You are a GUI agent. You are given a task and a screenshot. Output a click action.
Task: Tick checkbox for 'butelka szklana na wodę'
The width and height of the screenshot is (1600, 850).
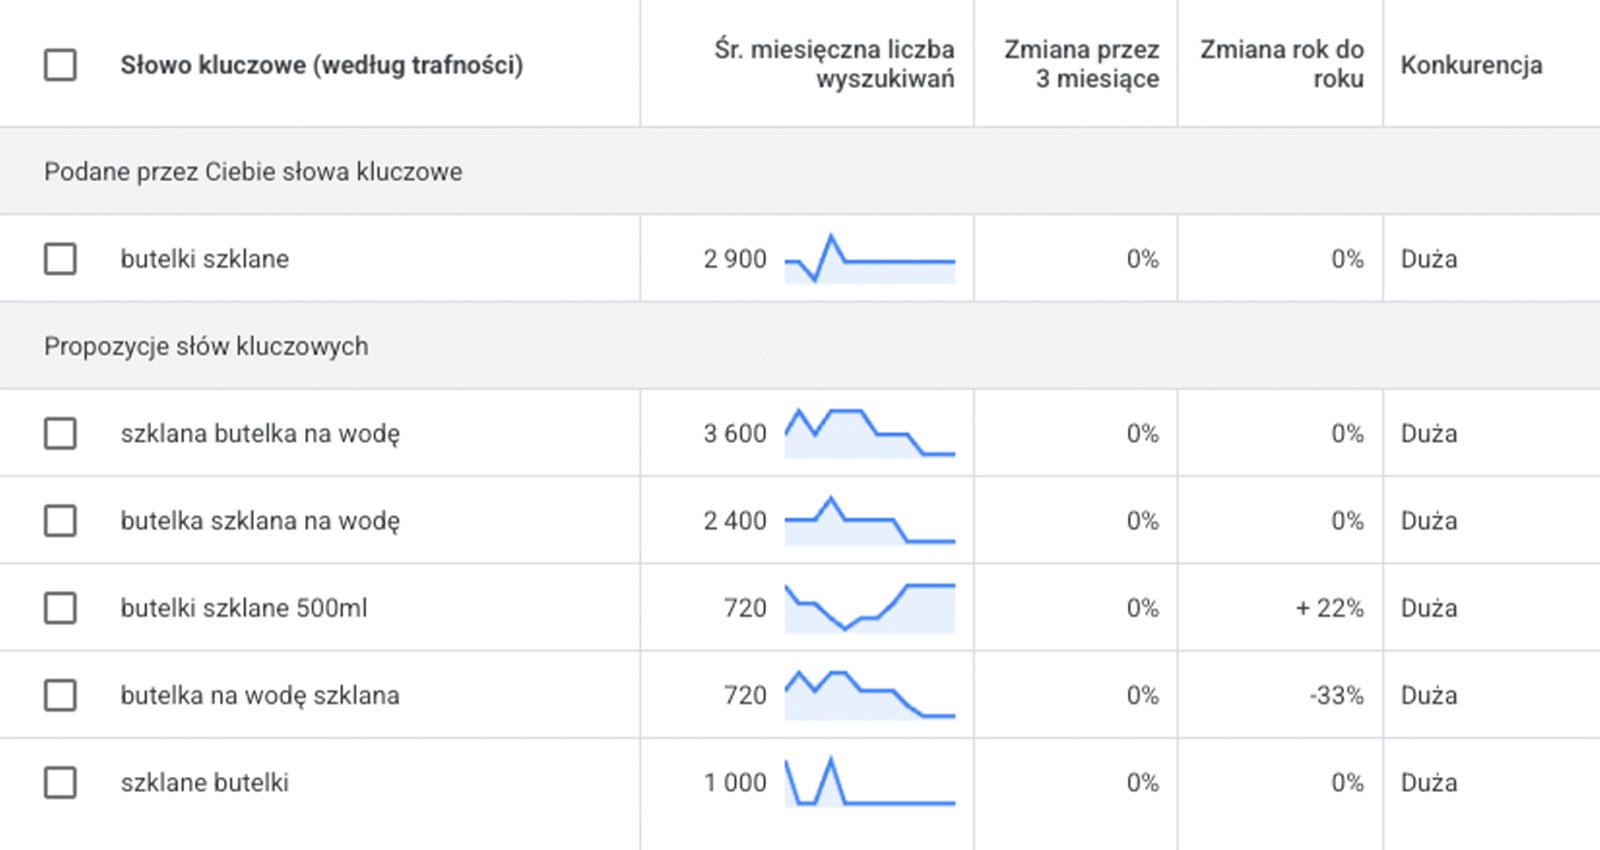pos(60,521)
